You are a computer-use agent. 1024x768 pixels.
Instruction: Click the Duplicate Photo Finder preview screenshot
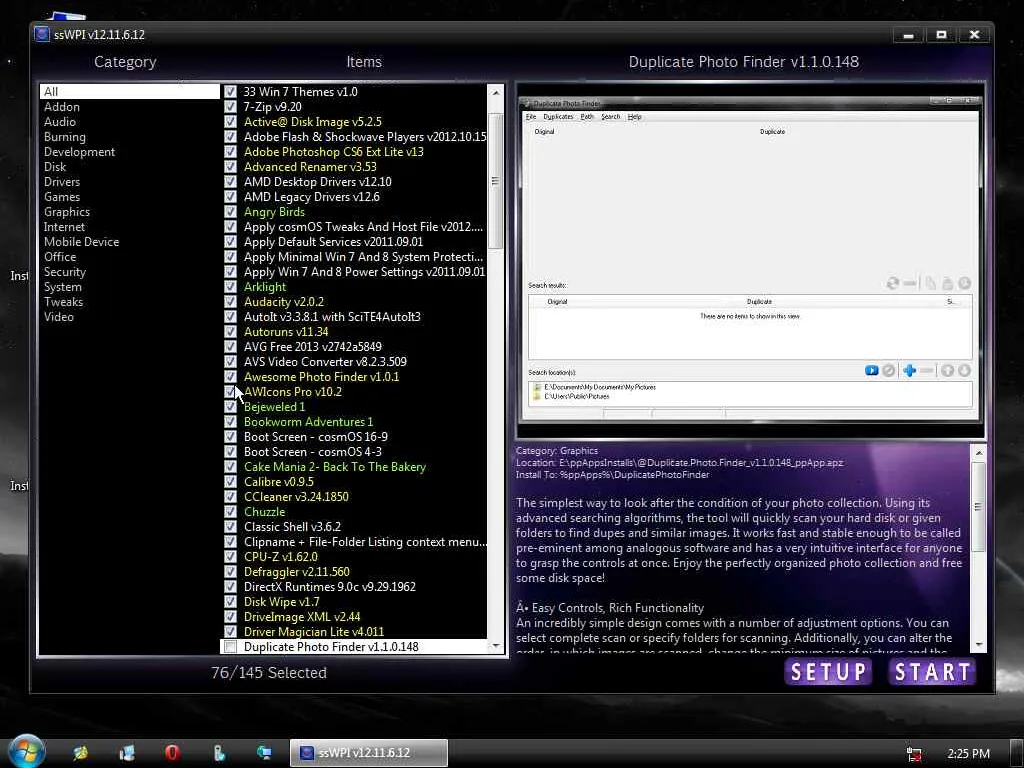tap(750, 261)
